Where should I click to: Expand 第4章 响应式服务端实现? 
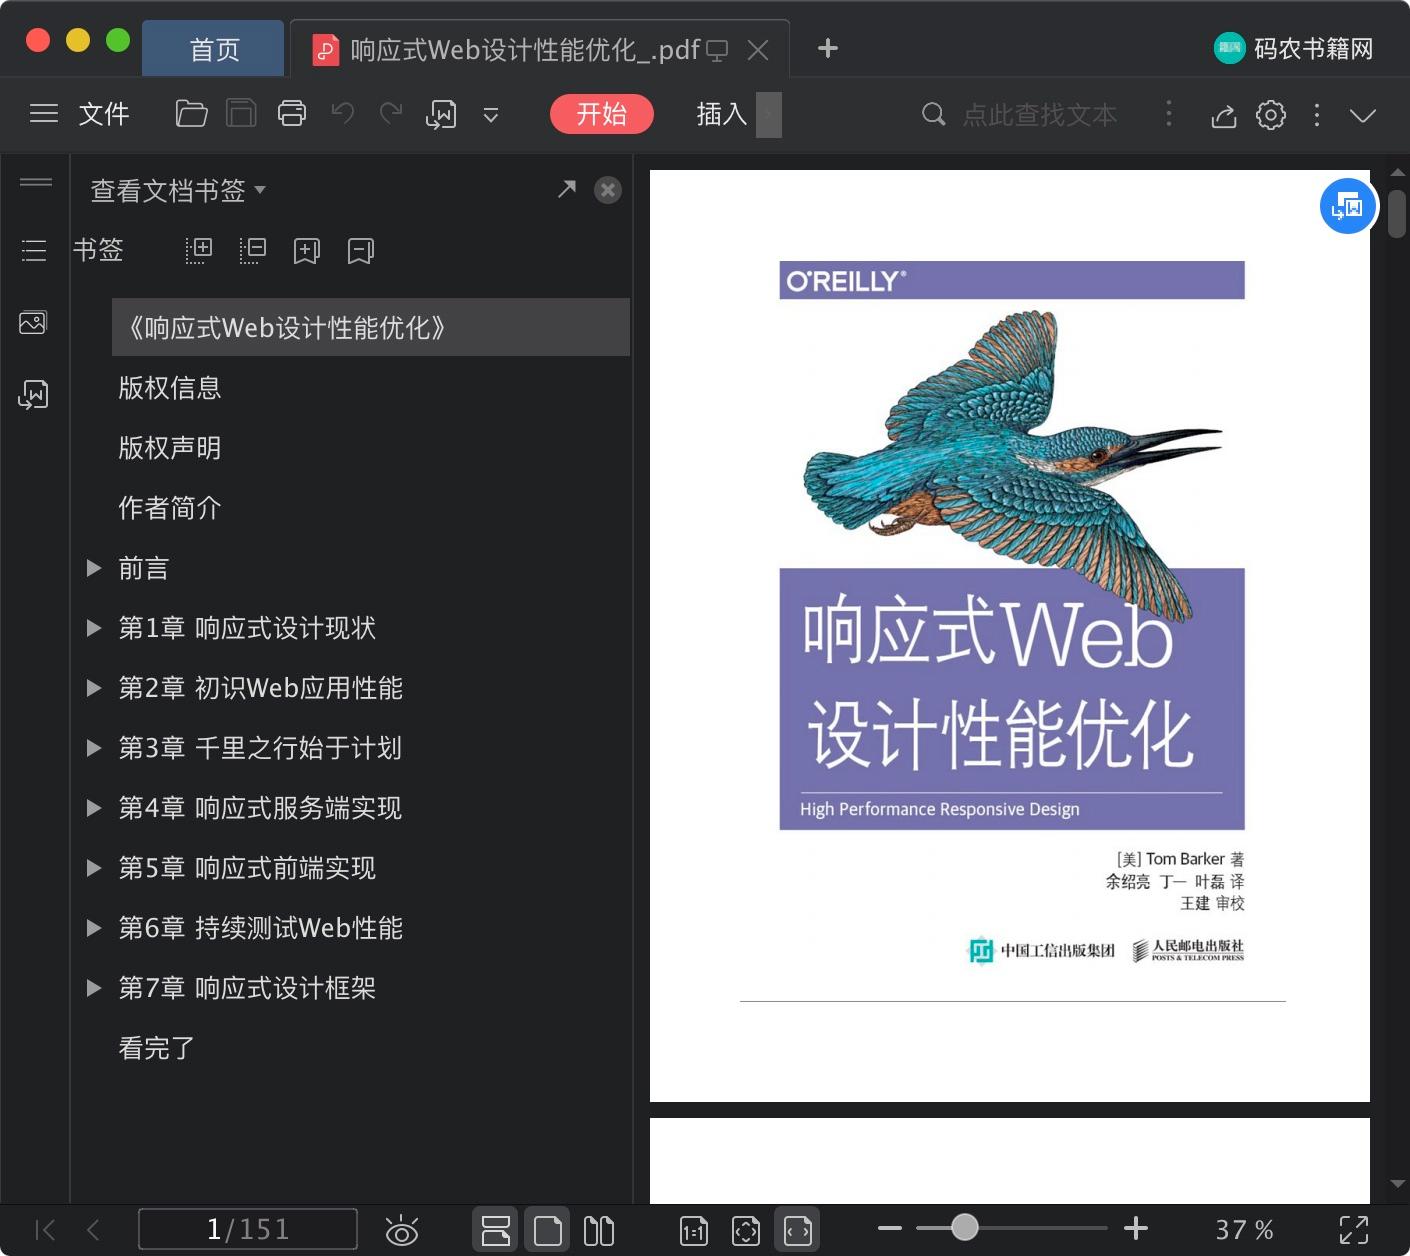94,808
